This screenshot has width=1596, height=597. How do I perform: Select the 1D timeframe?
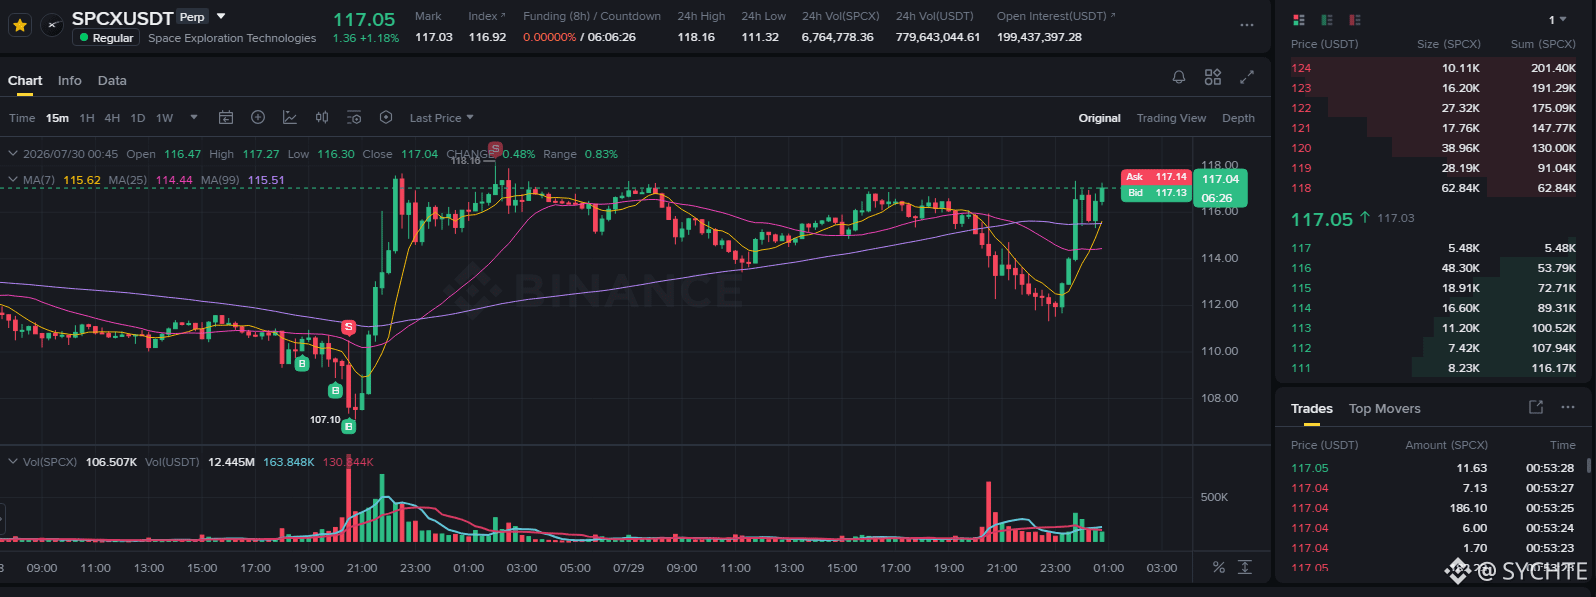pyautogui.click(x=138, y=118)
